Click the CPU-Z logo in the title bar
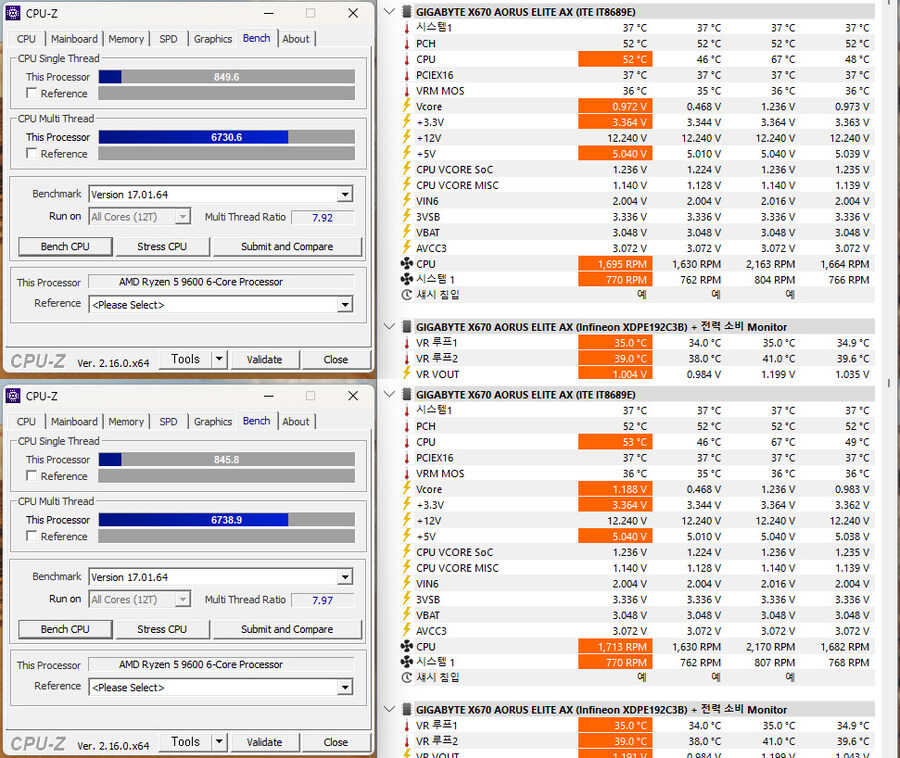Viewport: 900px width, 758px height. click(11, 13)
